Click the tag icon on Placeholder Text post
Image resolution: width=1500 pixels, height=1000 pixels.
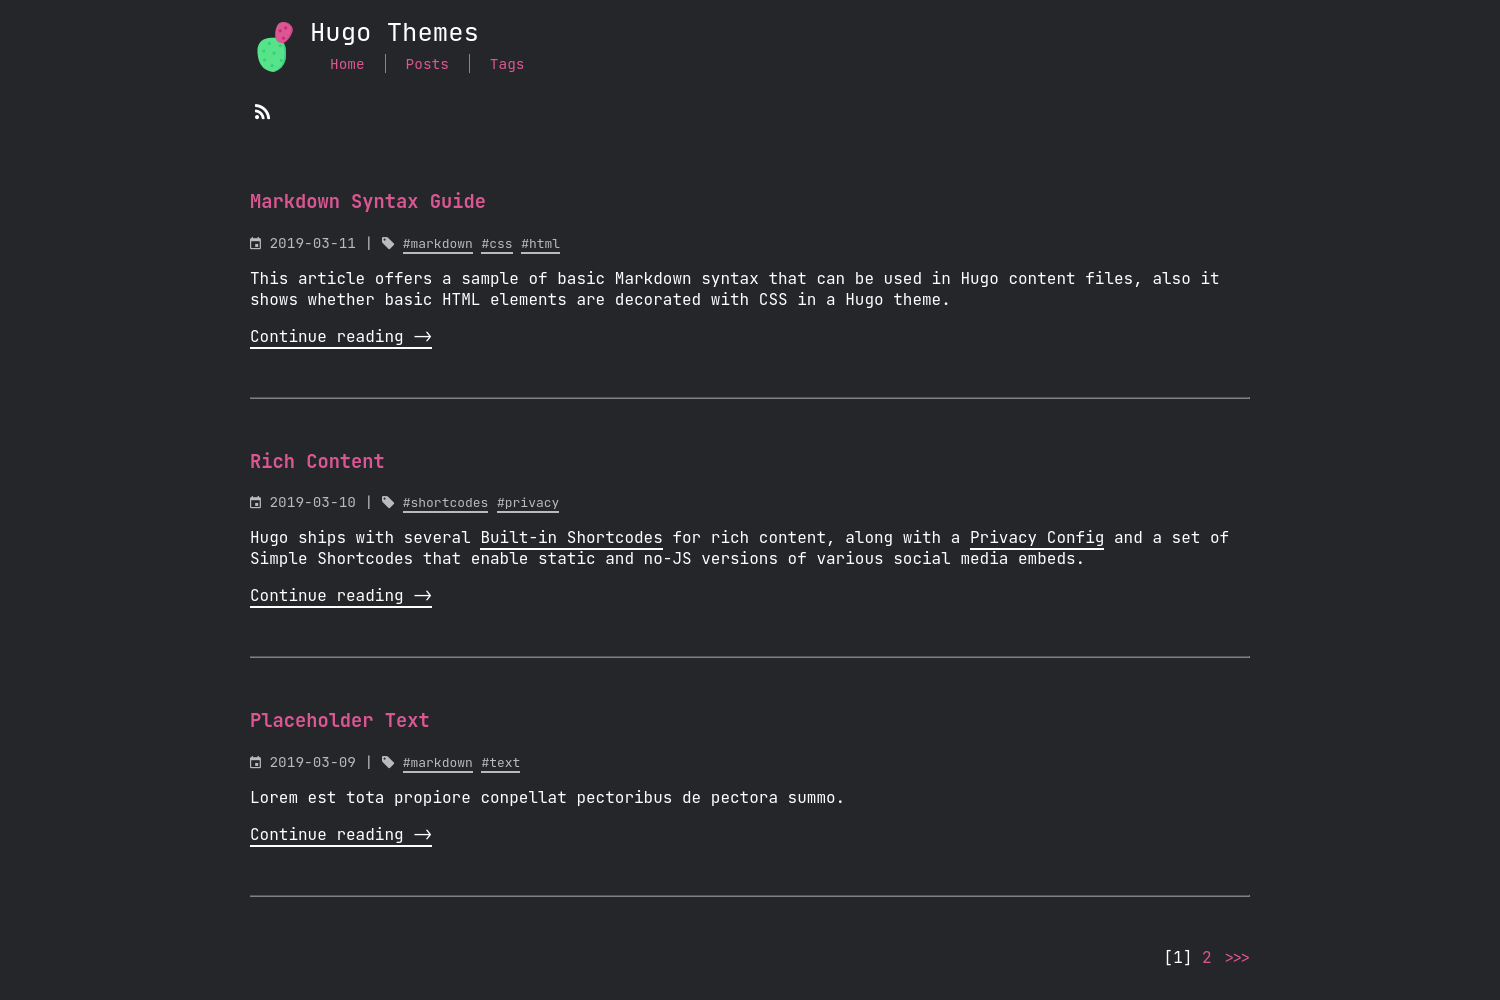(388, 762)
